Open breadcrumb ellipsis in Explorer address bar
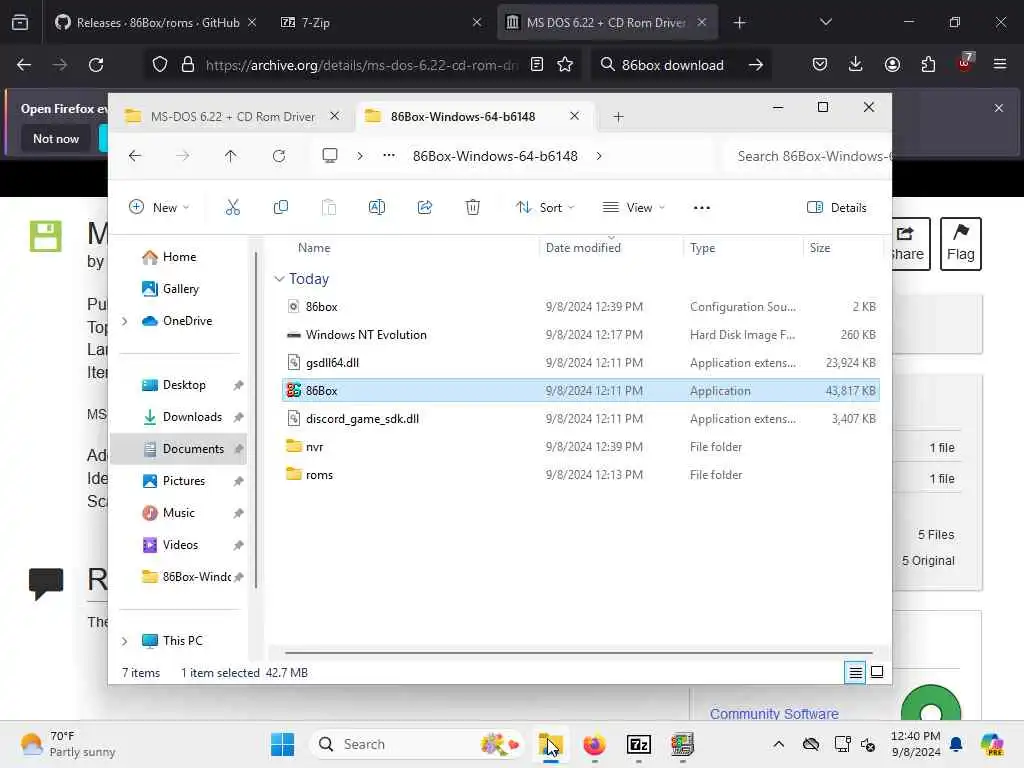Image resolution: width=1024 pixels, height=768 pixels. (x=389, y=156)
